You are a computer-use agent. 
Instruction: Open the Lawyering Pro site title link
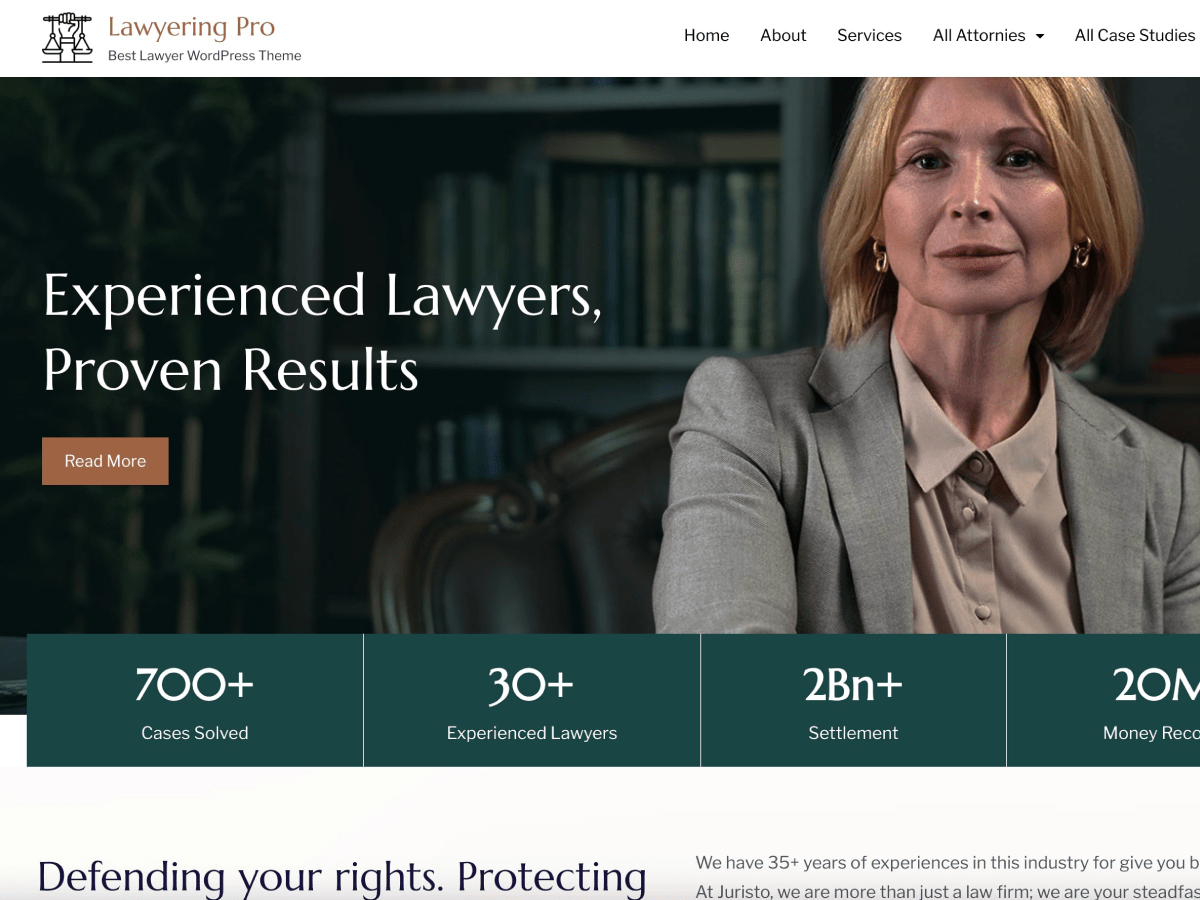click(x=191, y=27)
